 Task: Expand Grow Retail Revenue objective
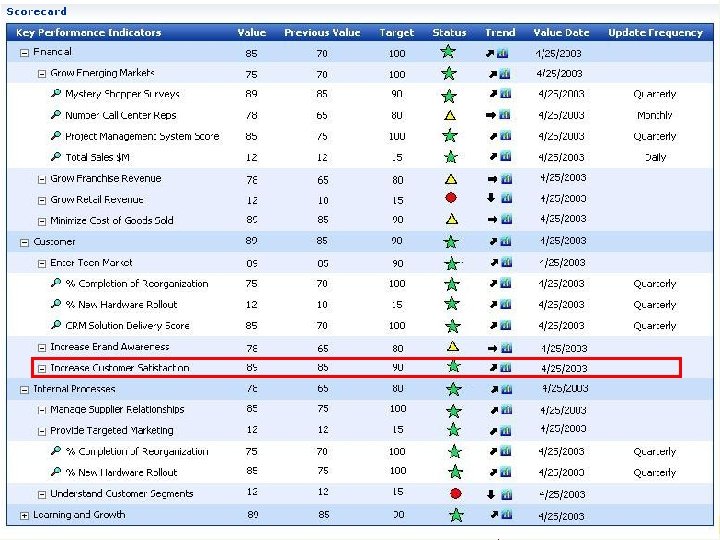tap(42, 201)
